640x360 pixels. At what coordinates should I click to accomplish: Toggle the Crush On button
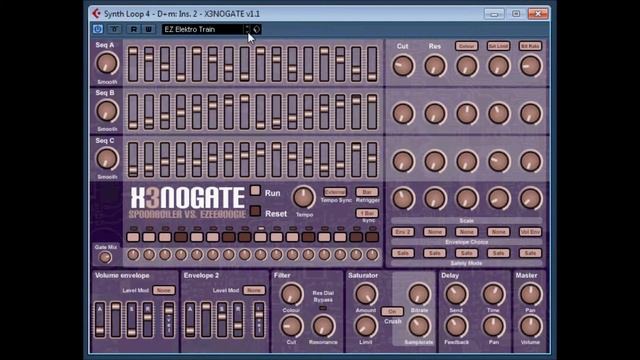click(392, 311)
